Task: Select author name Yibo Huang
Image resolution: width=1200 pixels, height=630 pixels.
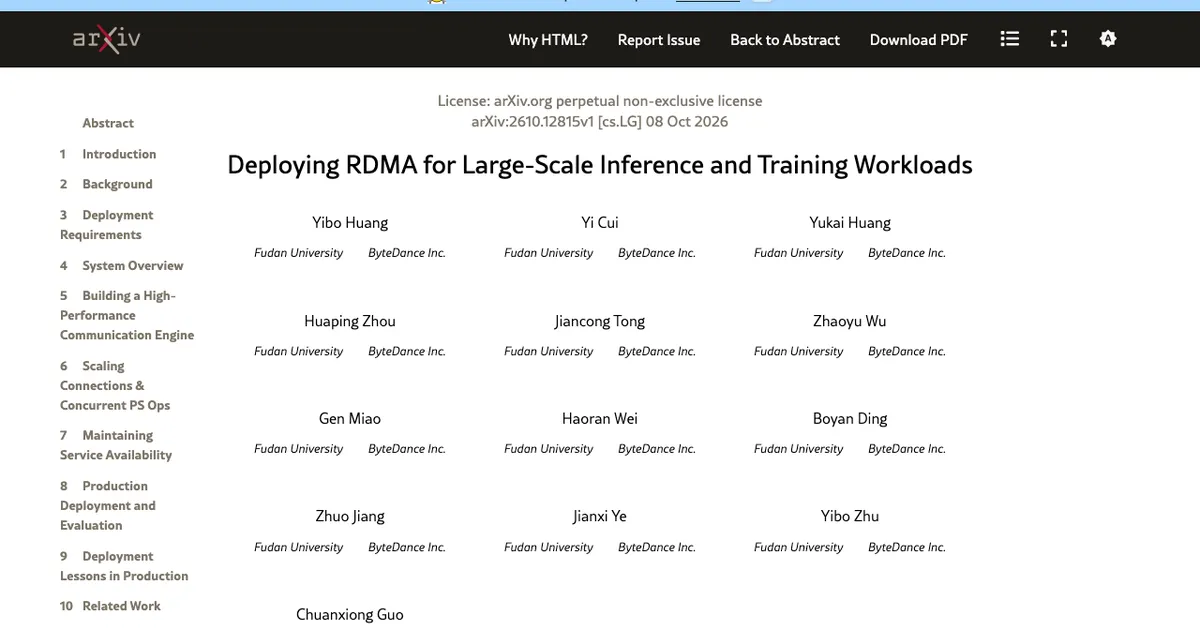Action: pos(350,223)
